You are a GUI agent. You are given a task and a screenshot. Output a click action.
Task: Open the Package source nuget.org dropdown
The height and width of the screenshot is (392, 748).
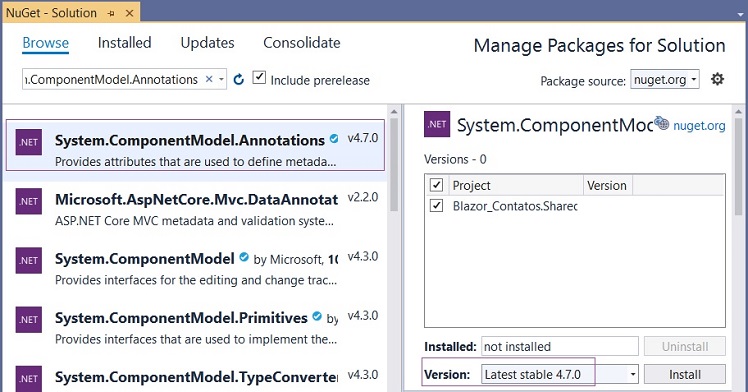tap(665, 79)
